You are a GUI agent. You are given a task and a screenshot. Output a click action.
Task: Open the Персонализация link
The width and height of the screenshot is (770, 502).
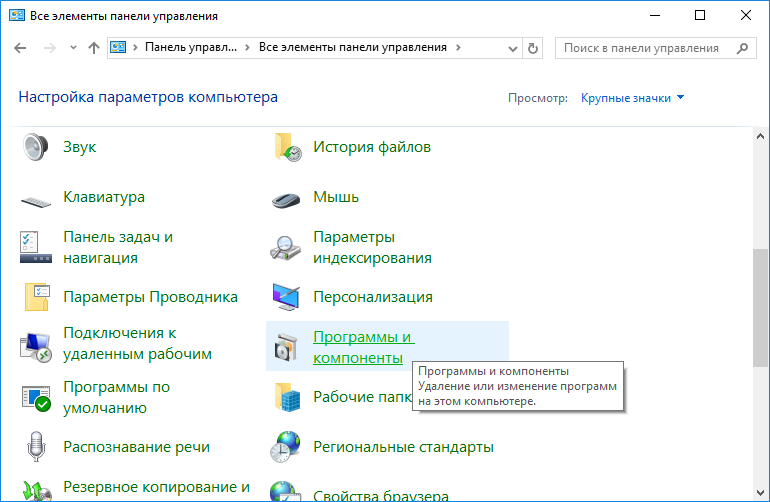coord(373,297)
